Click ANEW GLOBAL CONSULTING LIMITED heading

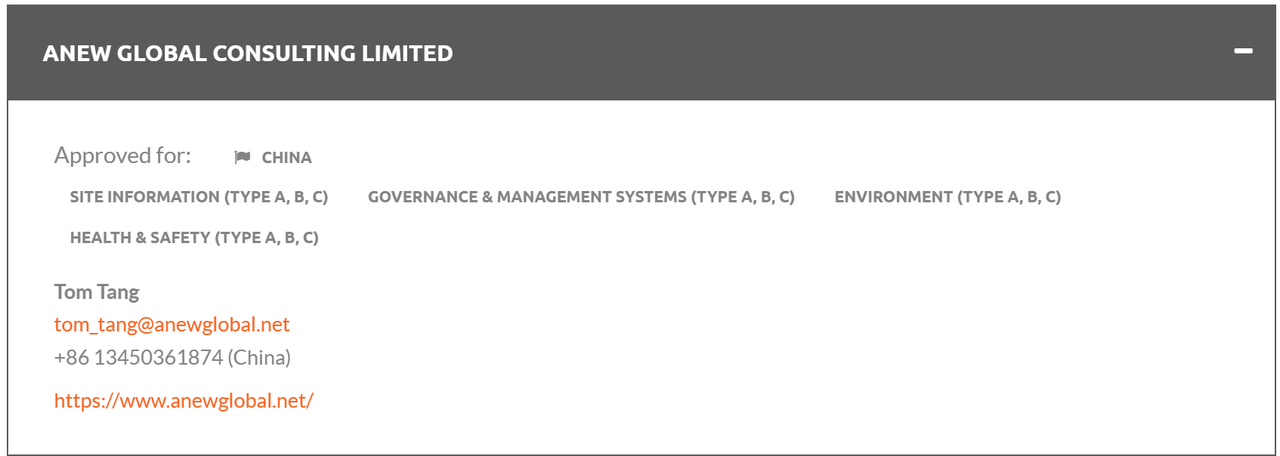[x=248, y=53]
